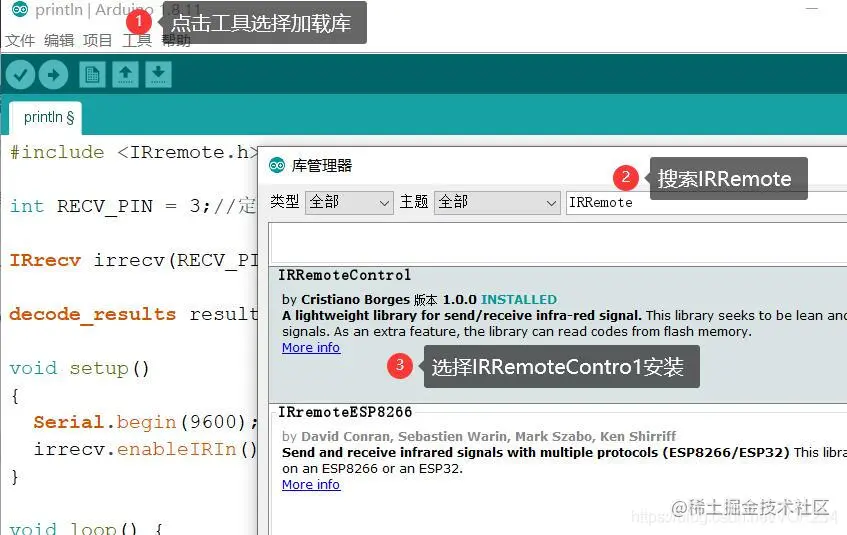Select the IRremoteESP8266 library entry title
The image size is (847, 535).
point(345,412)
